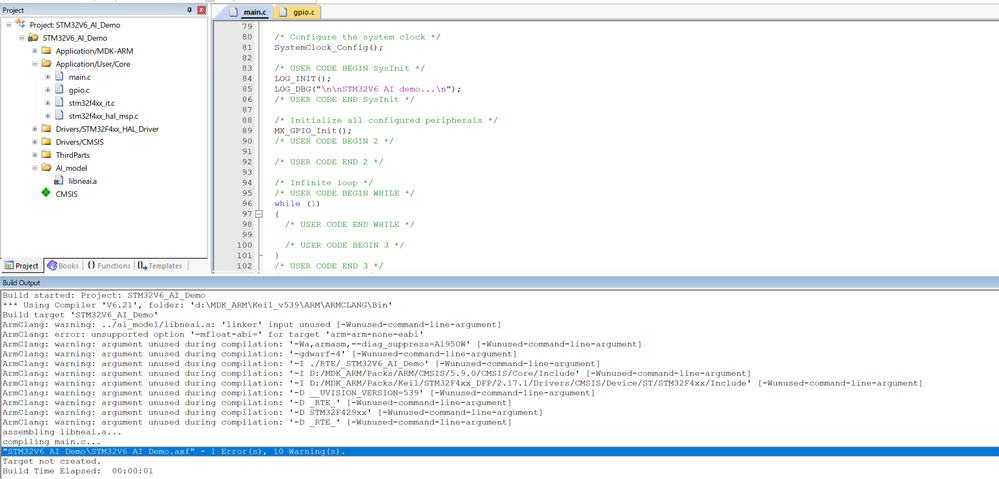Expand the Application/MDK-ARM group
Viewport: 999px width, 479px height.
pos(35,51)
